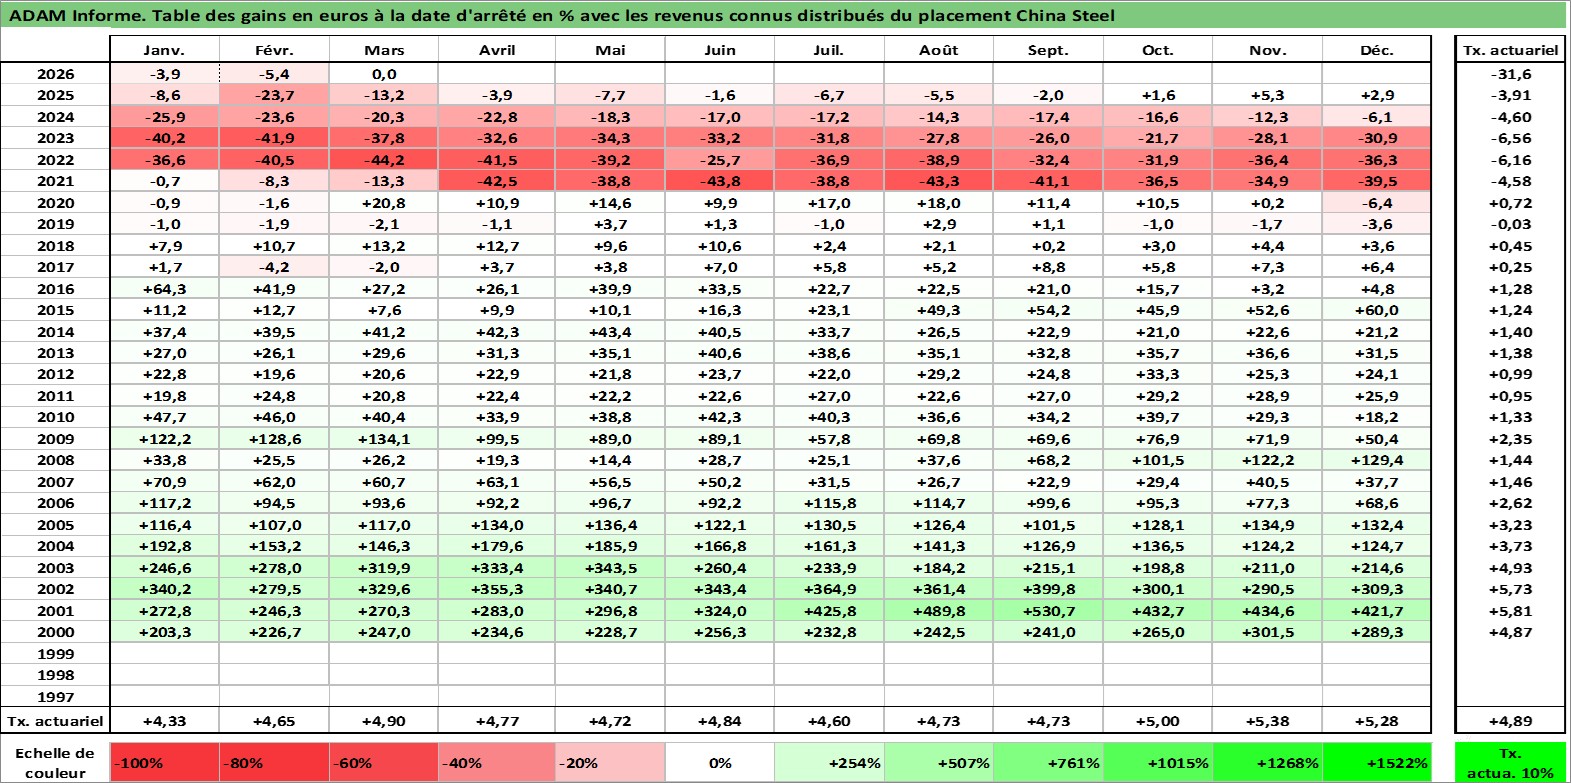The image size is (1571, 783).
Task: Click the +343,5 cell for Mai 2003
Action: coord(610,568)
